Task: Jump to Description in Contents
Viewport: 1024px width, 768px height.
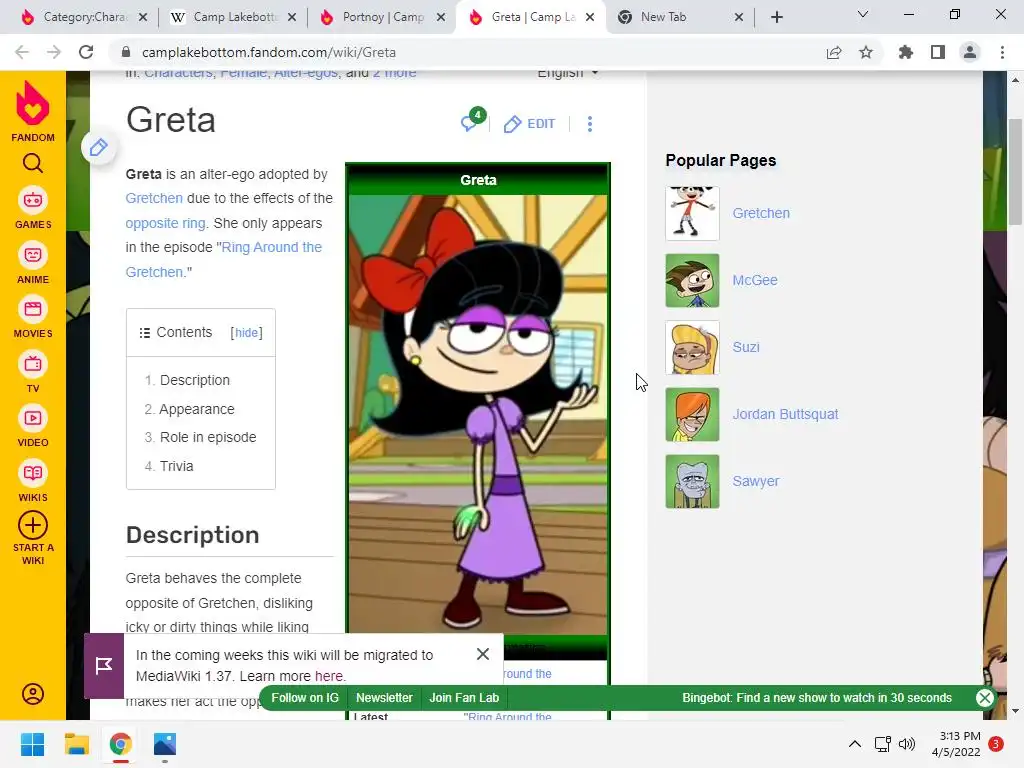Action: coord(195,380)
